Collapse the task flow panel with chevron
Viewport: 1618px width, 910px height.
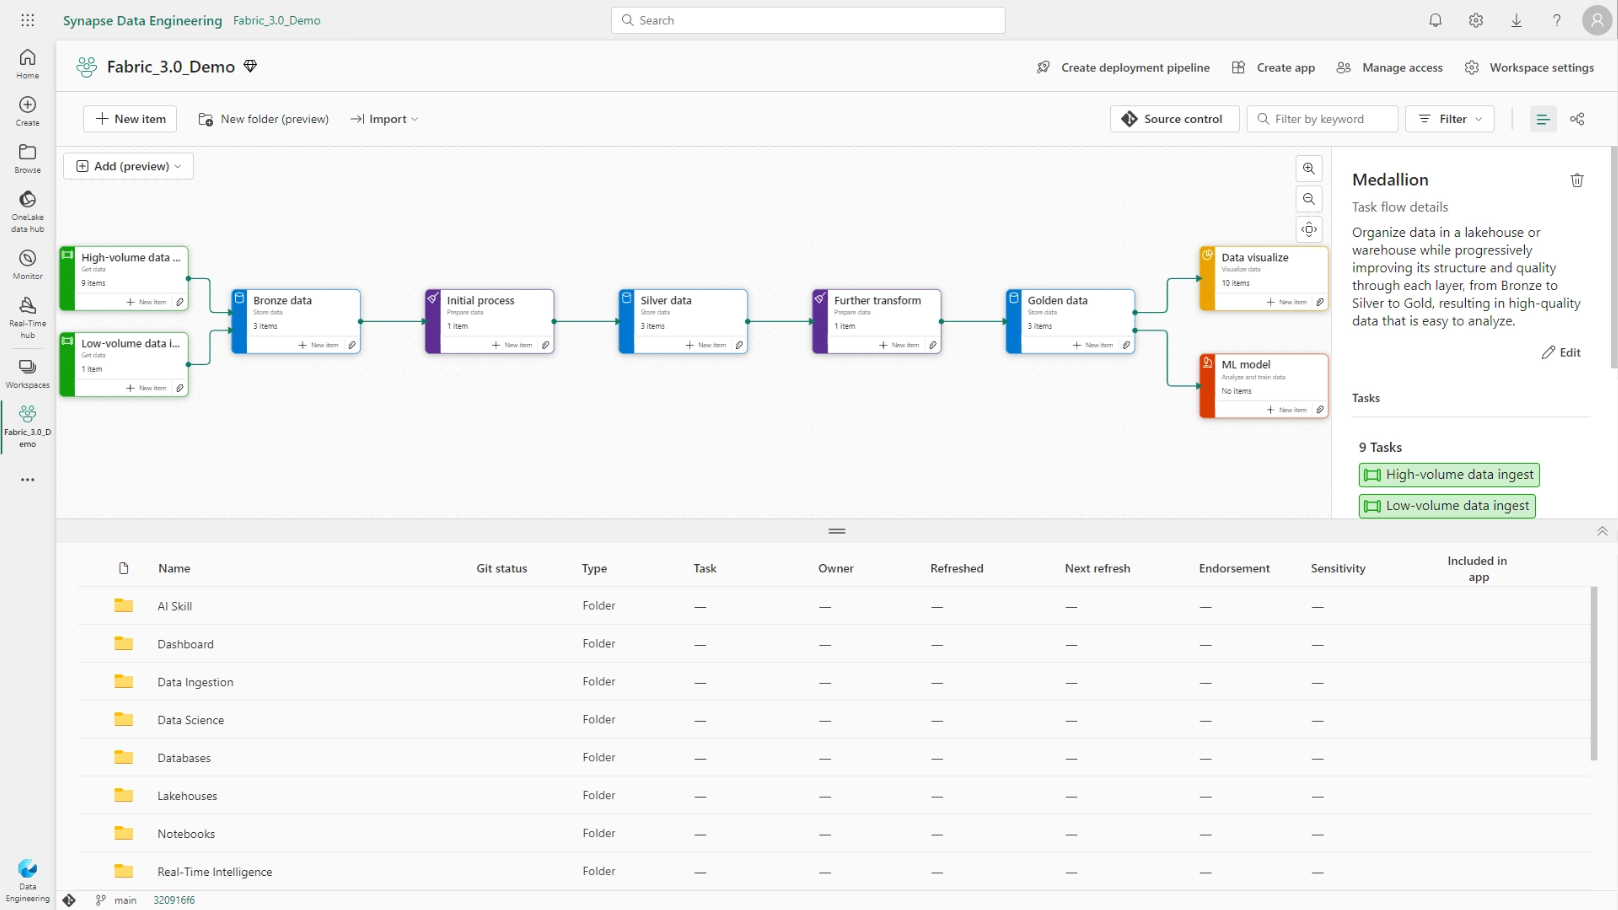(x=1601, y=531)
